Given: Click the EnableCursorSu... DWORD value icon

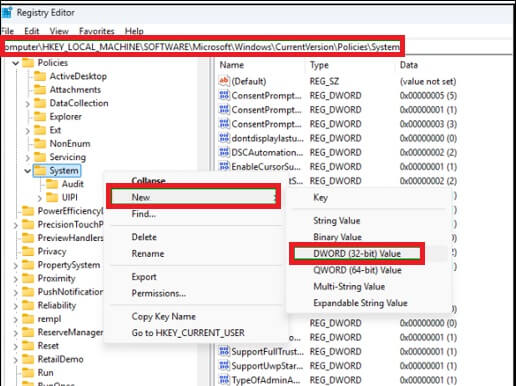Looking at the screenshot, I should [x=224, y=166].
